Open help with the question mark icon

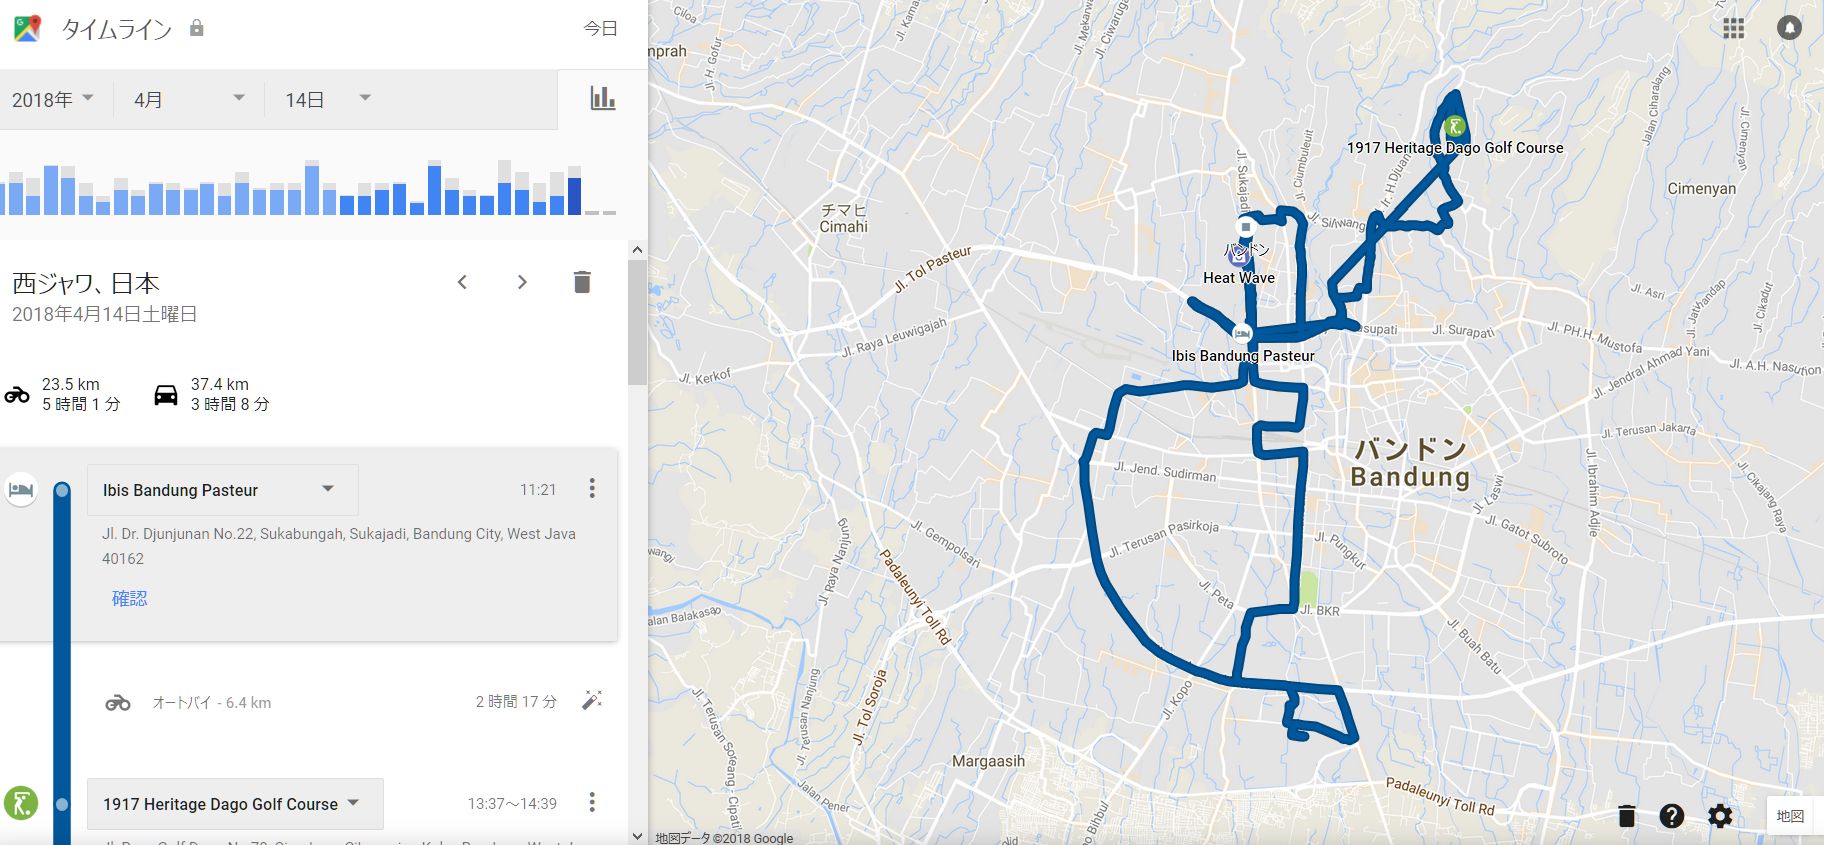1672,816
